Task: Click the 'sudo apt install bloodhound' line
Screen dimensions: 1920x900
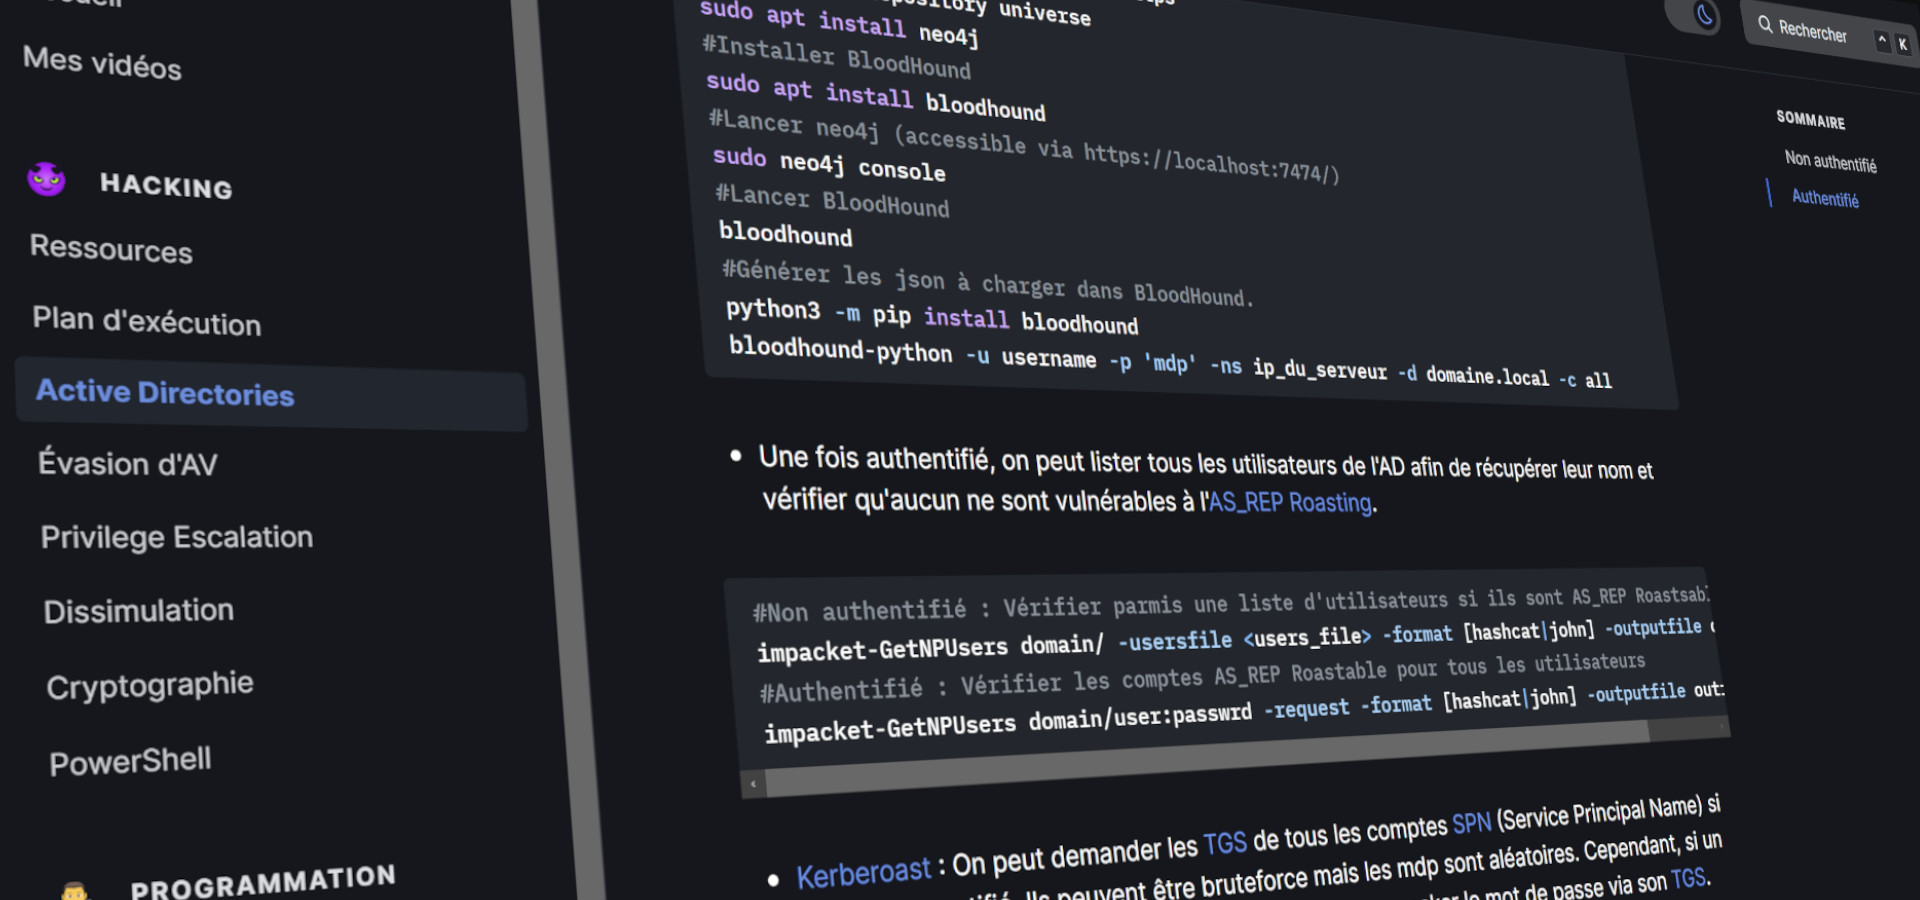Action: pos(875,95)
